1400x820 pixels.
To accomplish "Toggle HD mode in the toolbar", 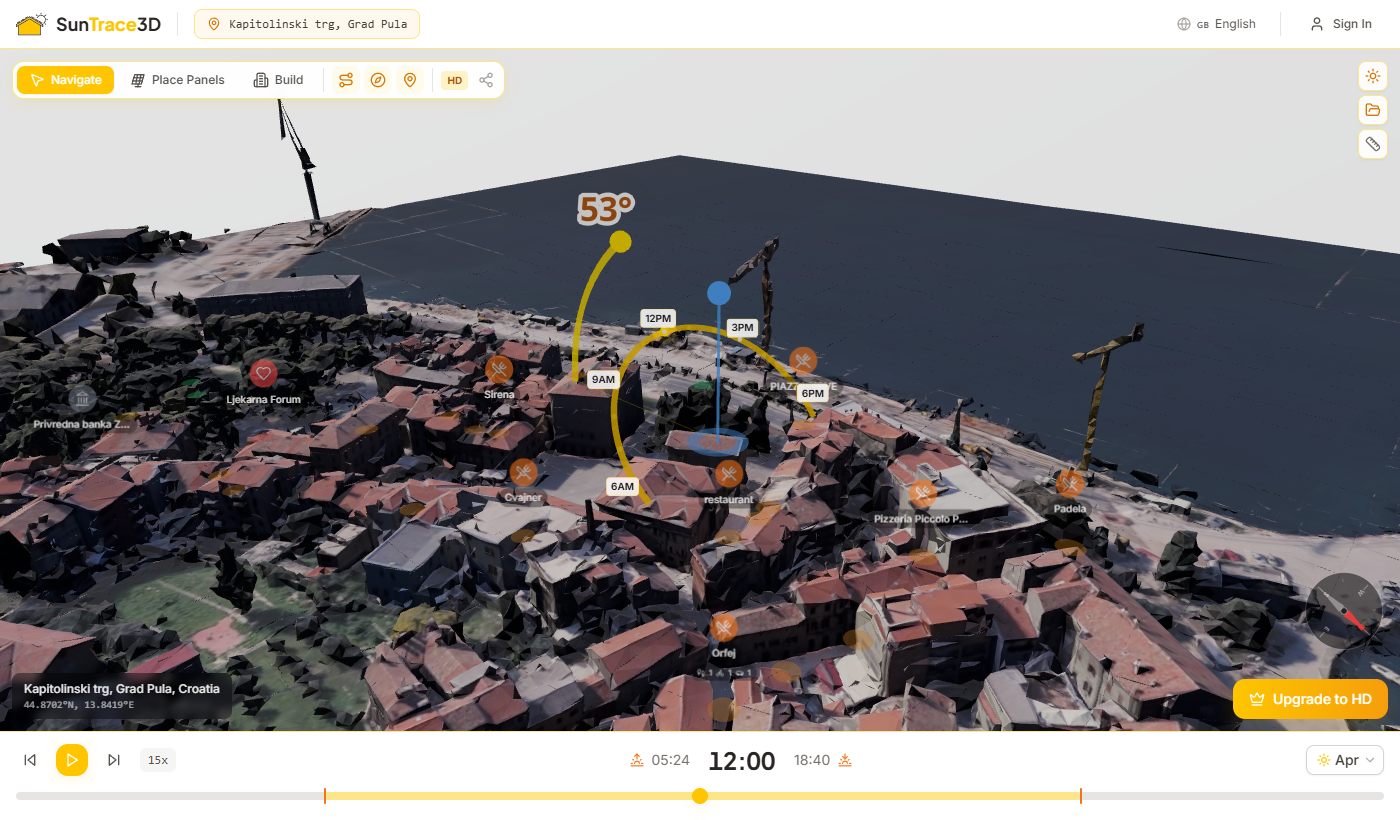I will click(454, 80).
